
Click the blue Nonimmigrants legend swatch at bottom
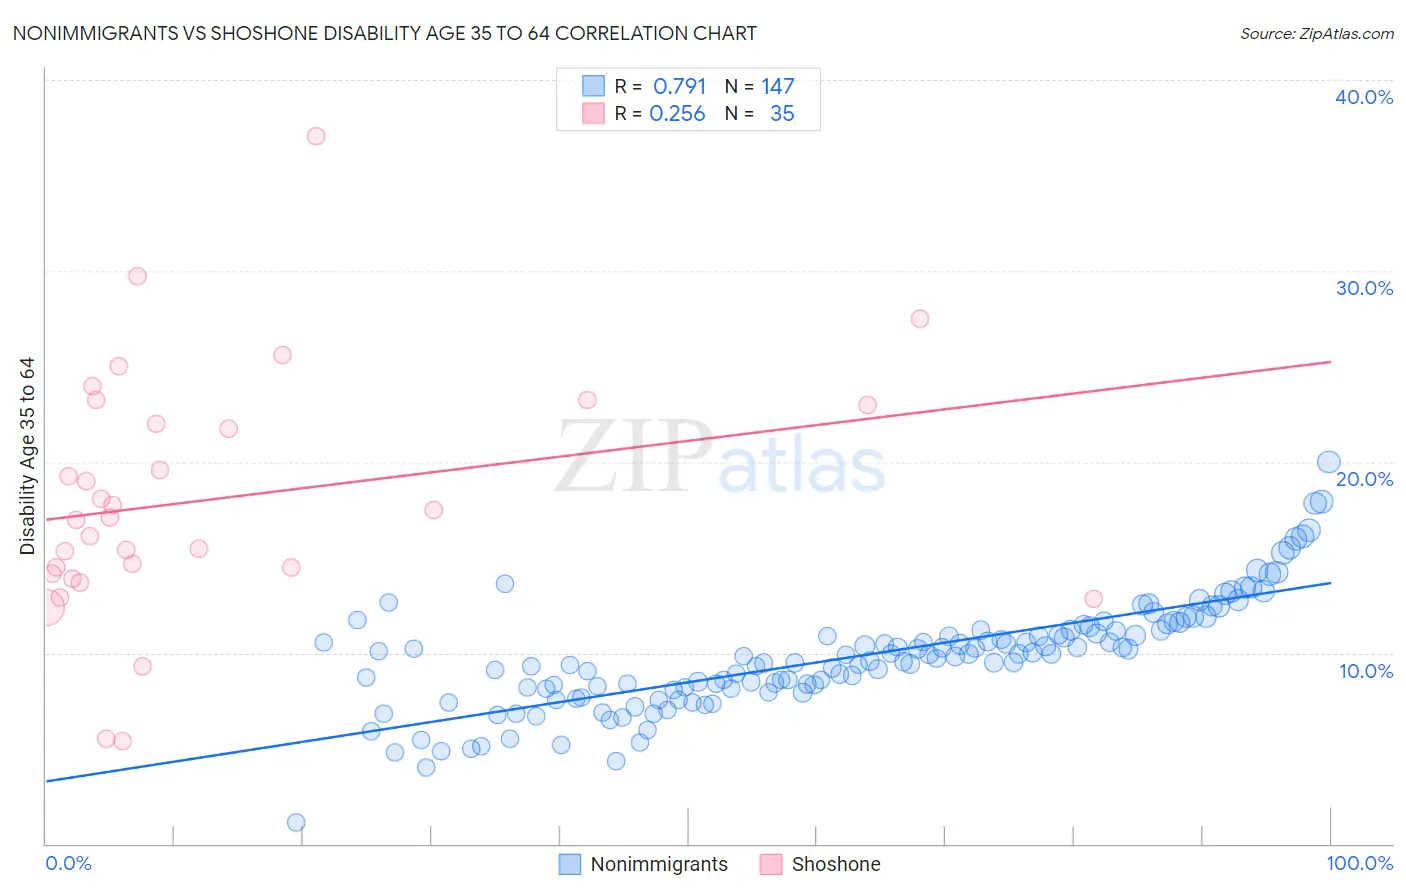(x=569, y=864)
